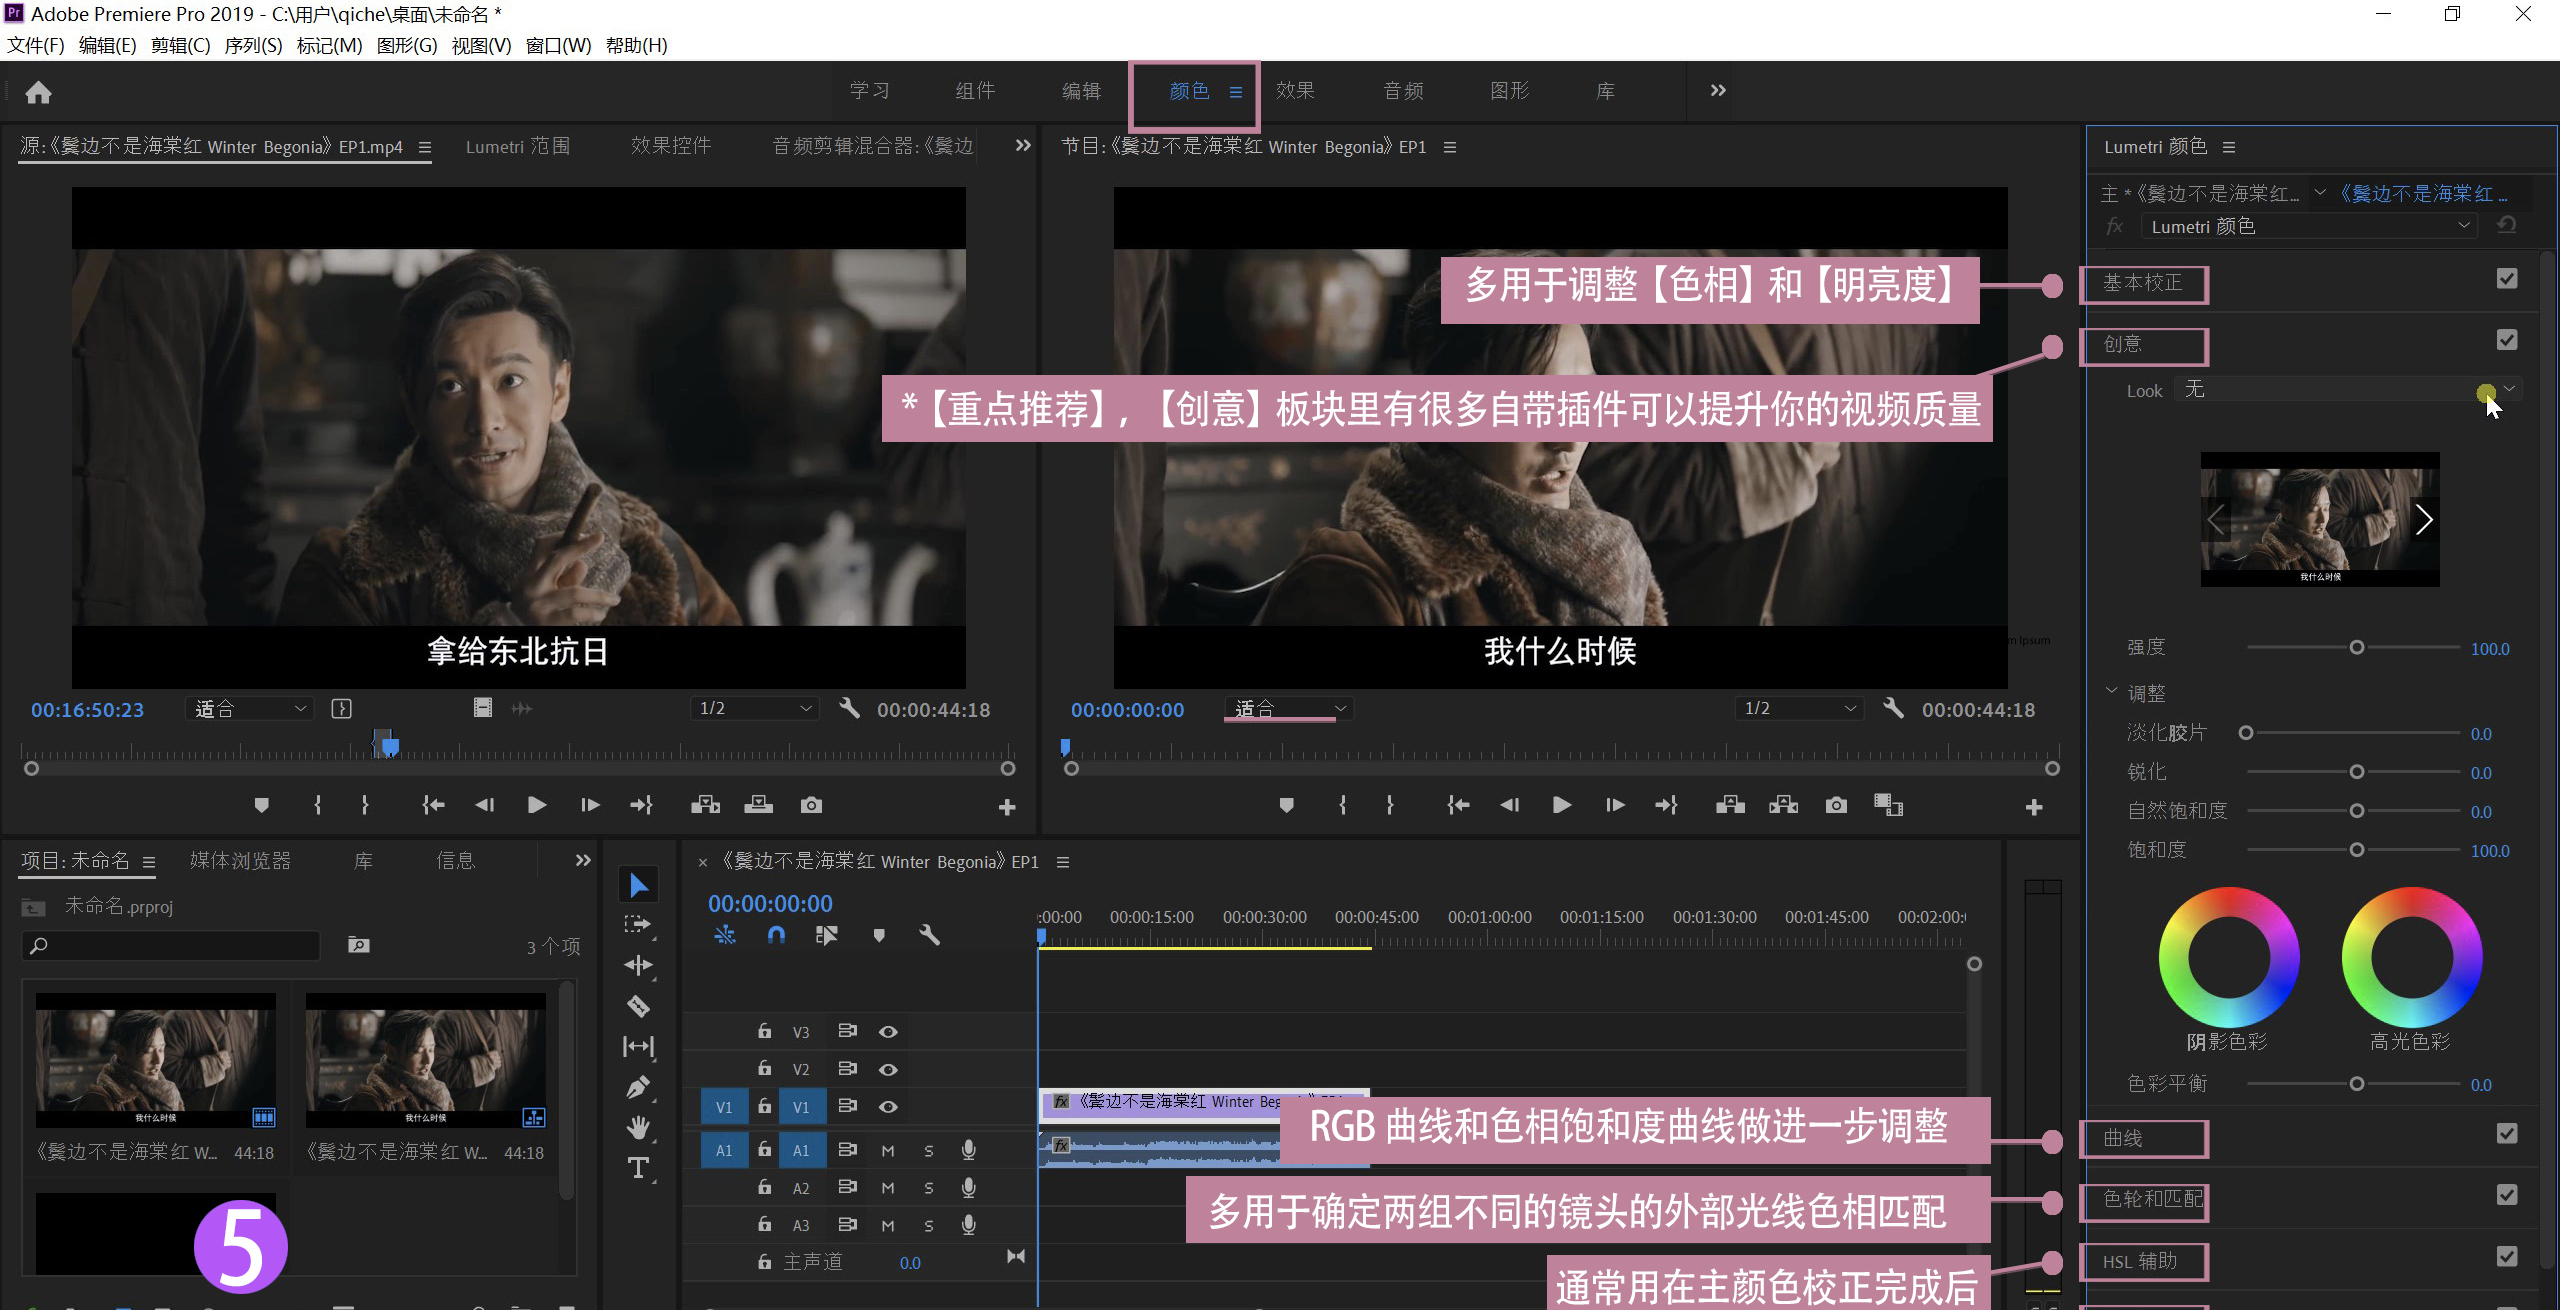This screenshot has height=1310, width=2560.
Task: Go to the Home screen icon
Action: coord(38,92)
